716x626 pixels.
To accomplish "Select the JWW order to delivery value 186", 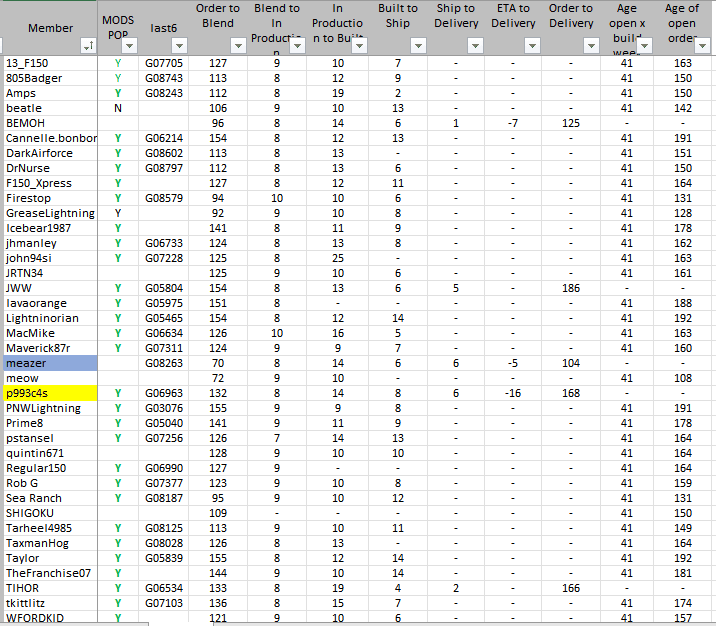I will [x=571, y=288].
